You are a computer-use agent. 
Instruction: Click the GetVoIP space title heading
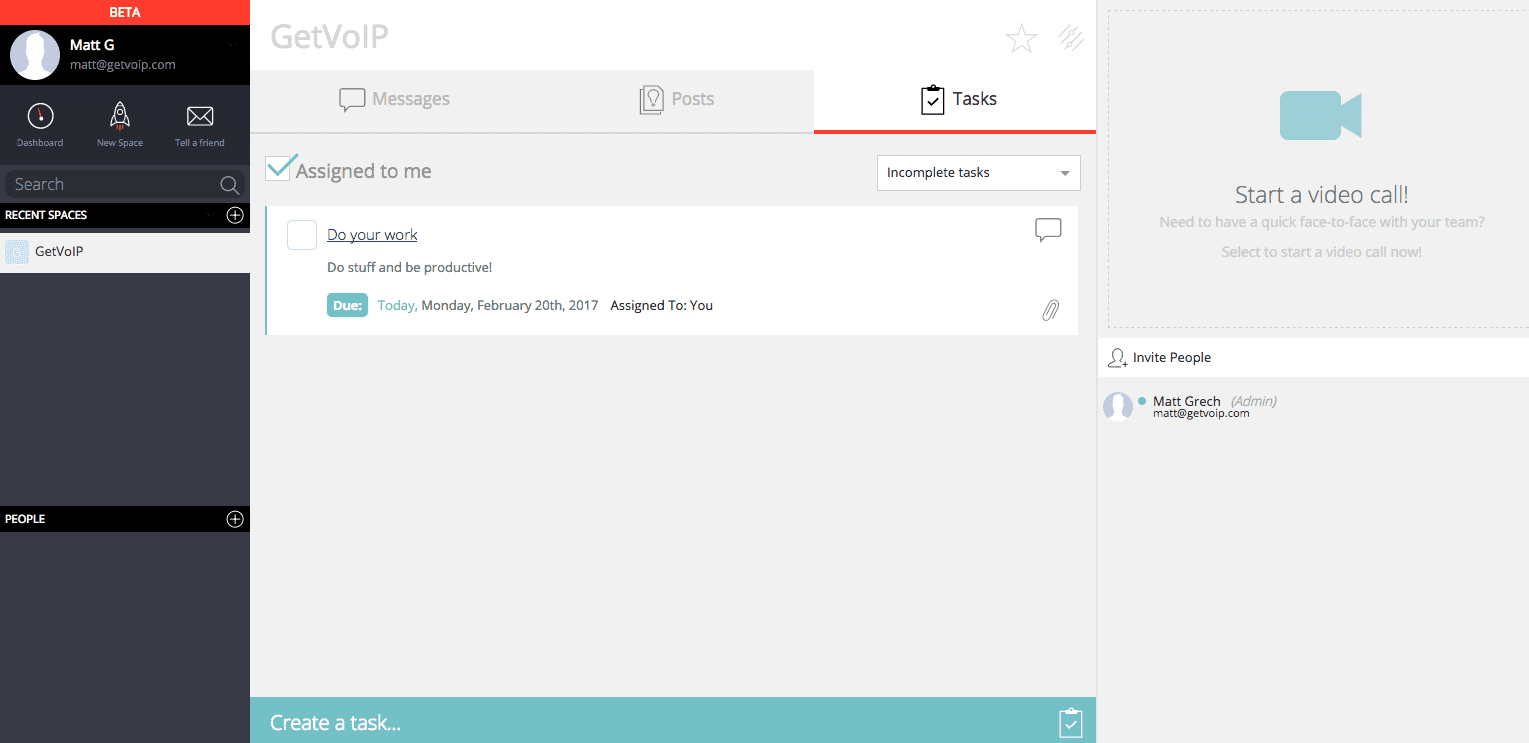pyautogui.click(x=329, y=36)
